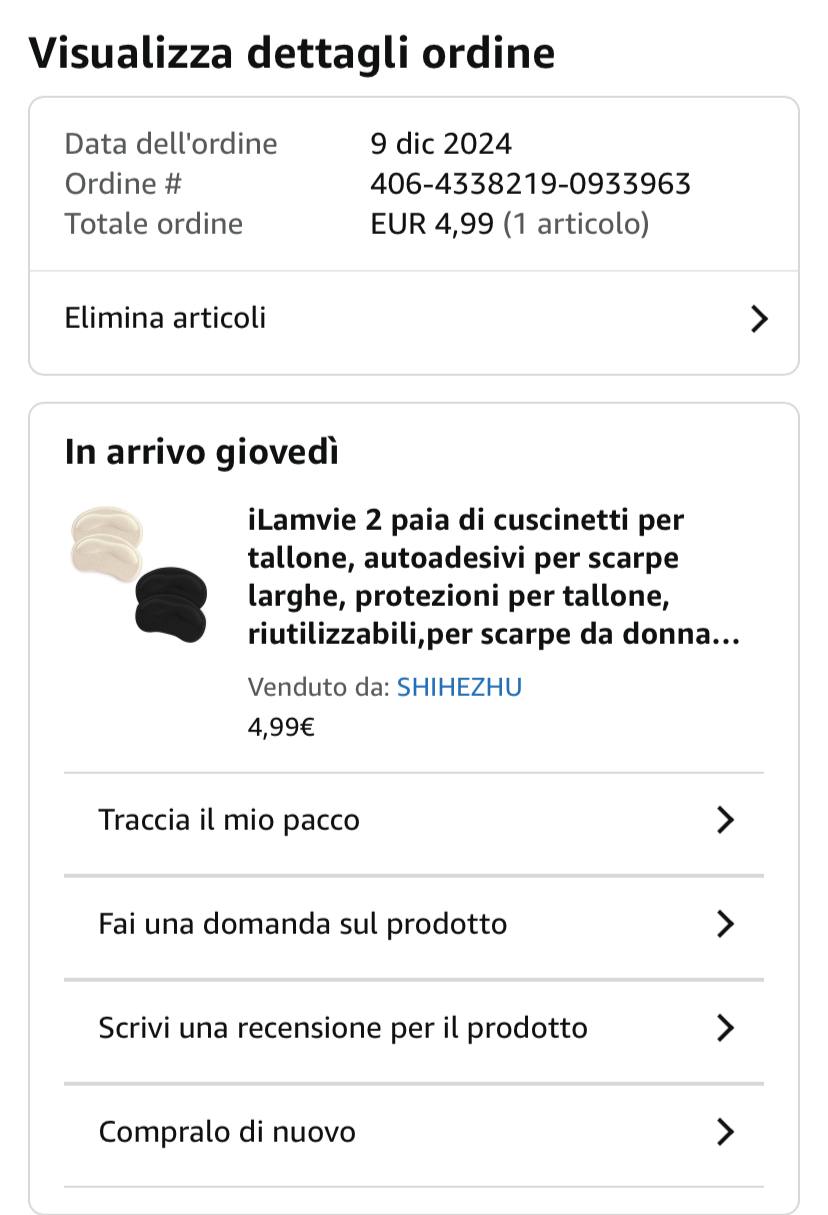The image size is (828, 1215).
Task: Select the Traccia il mio pacco label
Action: (229, 820)
